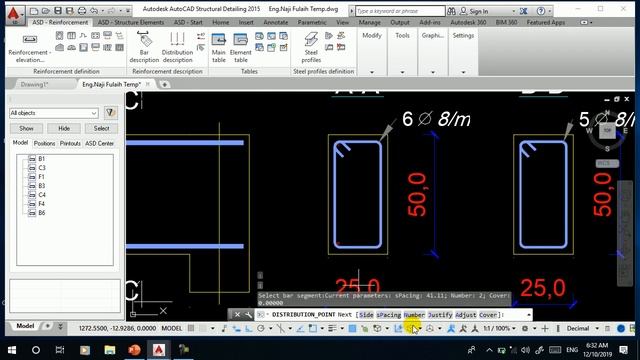The width and height of the screenshot is (640, 360).
Task: Toggle the drawing grid display in status bar
Action: pos(191,328)
